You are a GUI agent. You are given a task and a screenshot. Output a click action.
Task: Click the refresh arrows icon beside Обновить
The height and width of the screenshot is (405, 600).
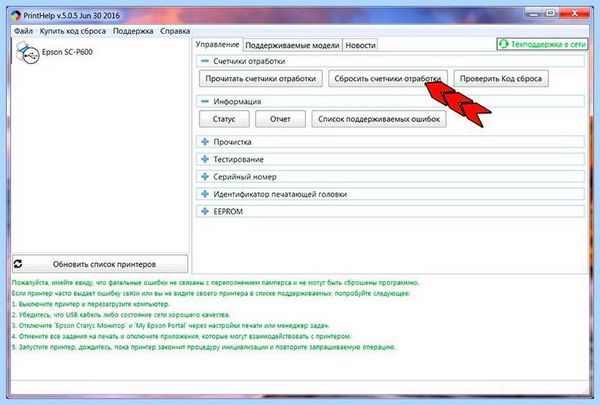coord(18,264)
